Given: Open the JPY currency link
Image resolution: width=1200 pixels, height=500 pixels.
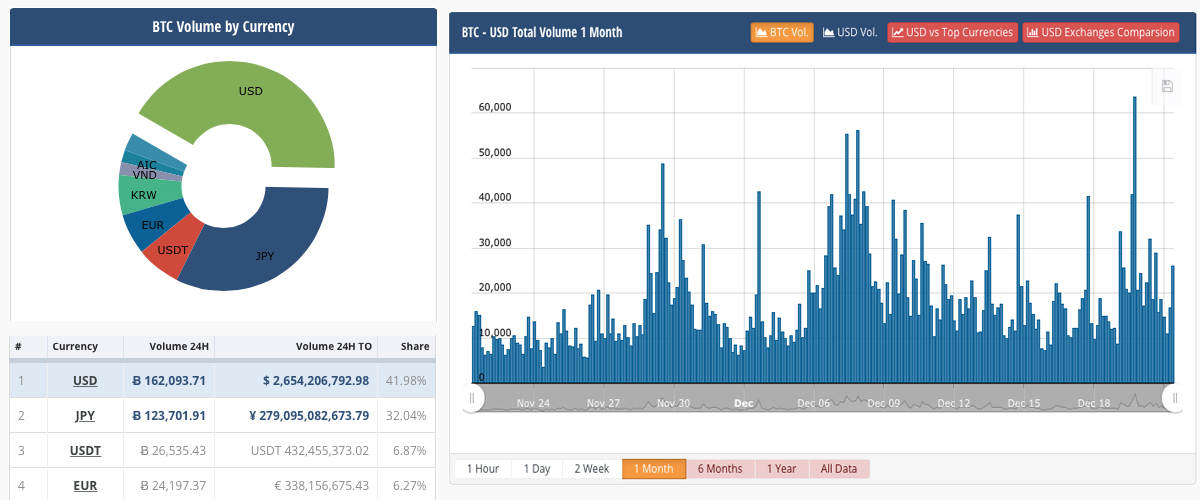Looking at the screenshot, I should click(x=85, y=416).
